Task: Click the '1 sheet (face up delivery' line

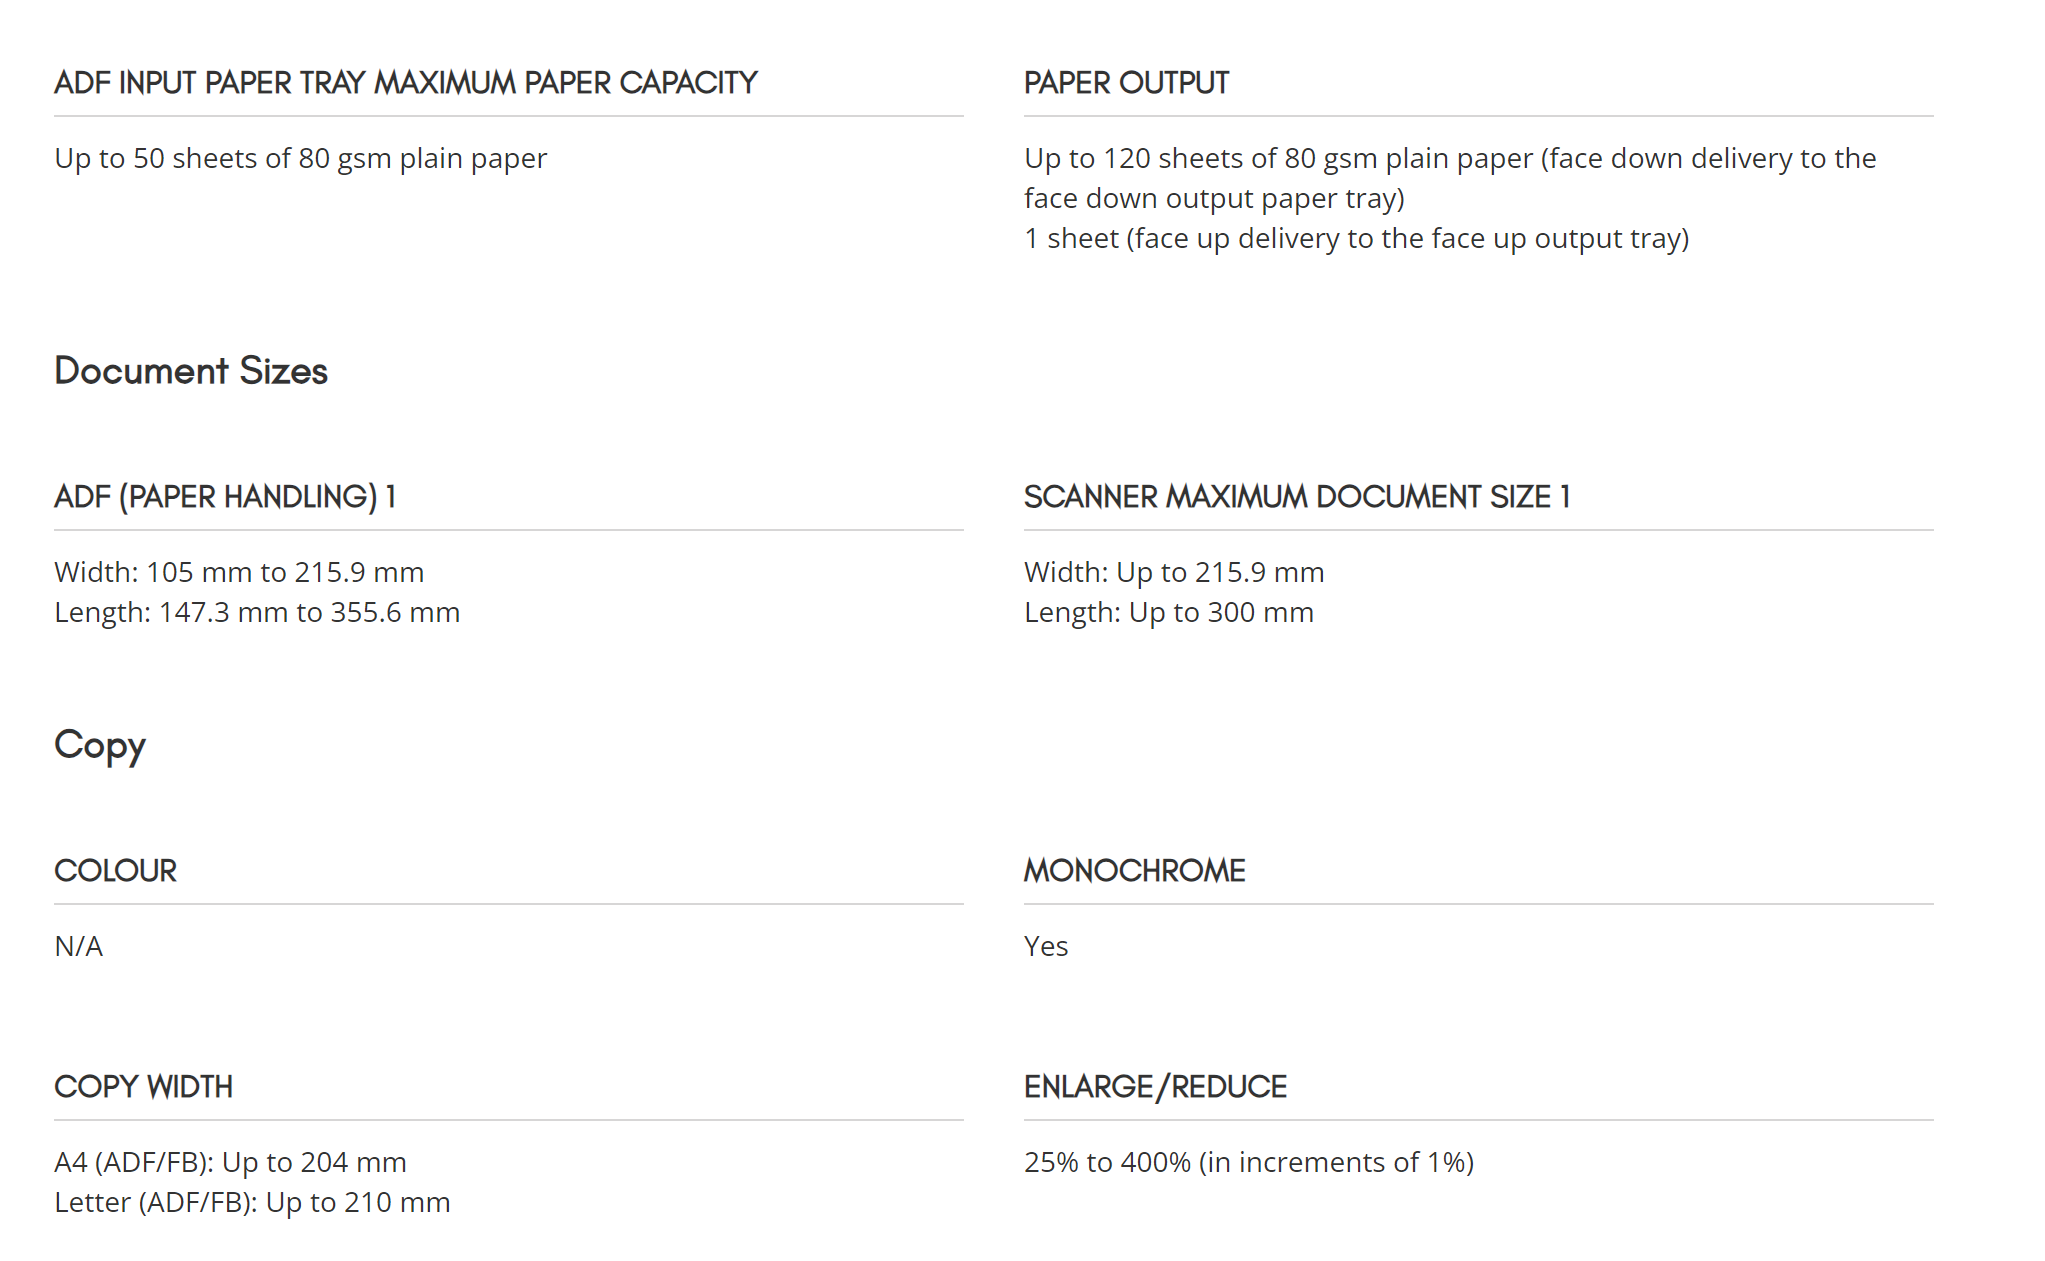Action: (x=1357, y=238)
